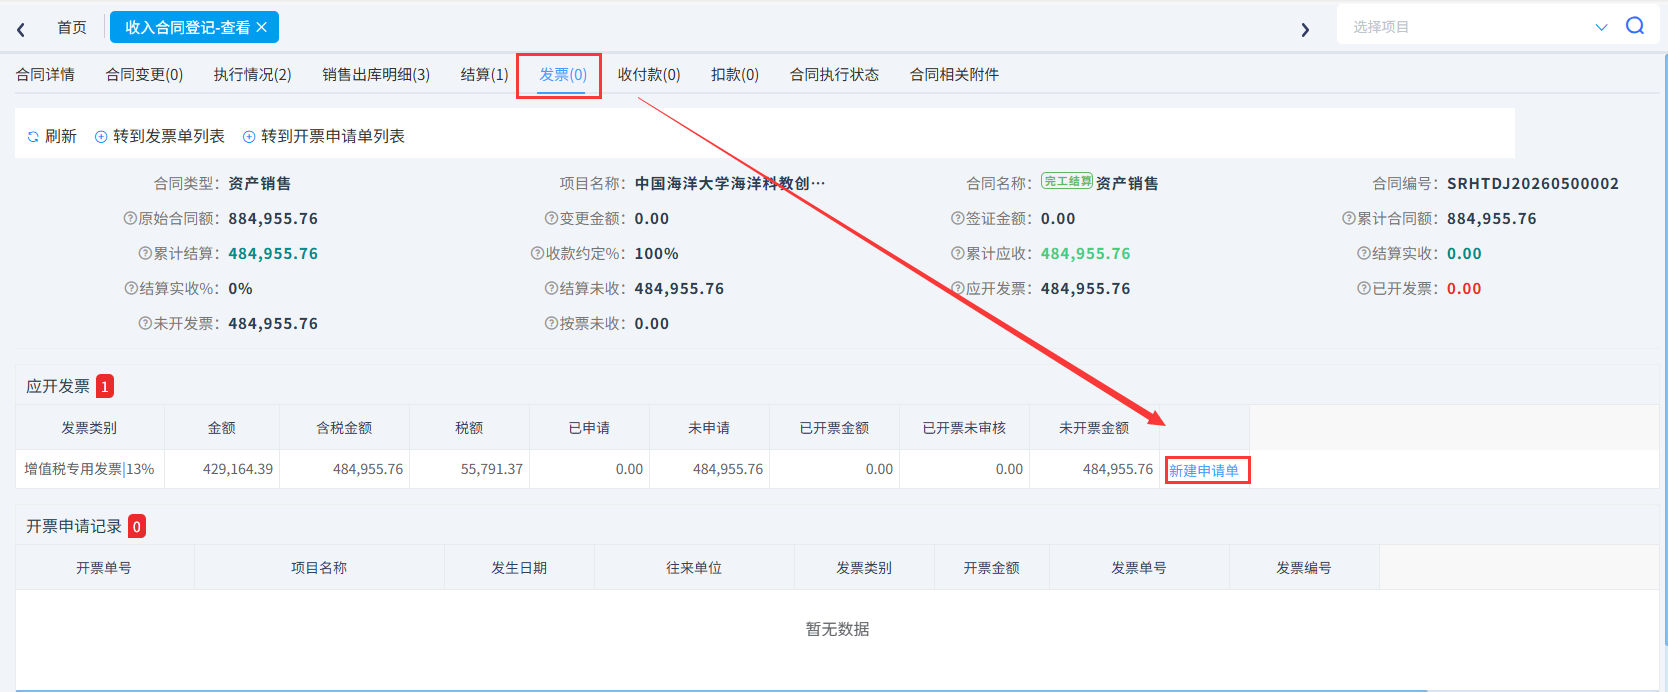Click 转到发票单列表
This screenshot has width=1668, height=692.
pyautogui.click(x=160, y=136)
